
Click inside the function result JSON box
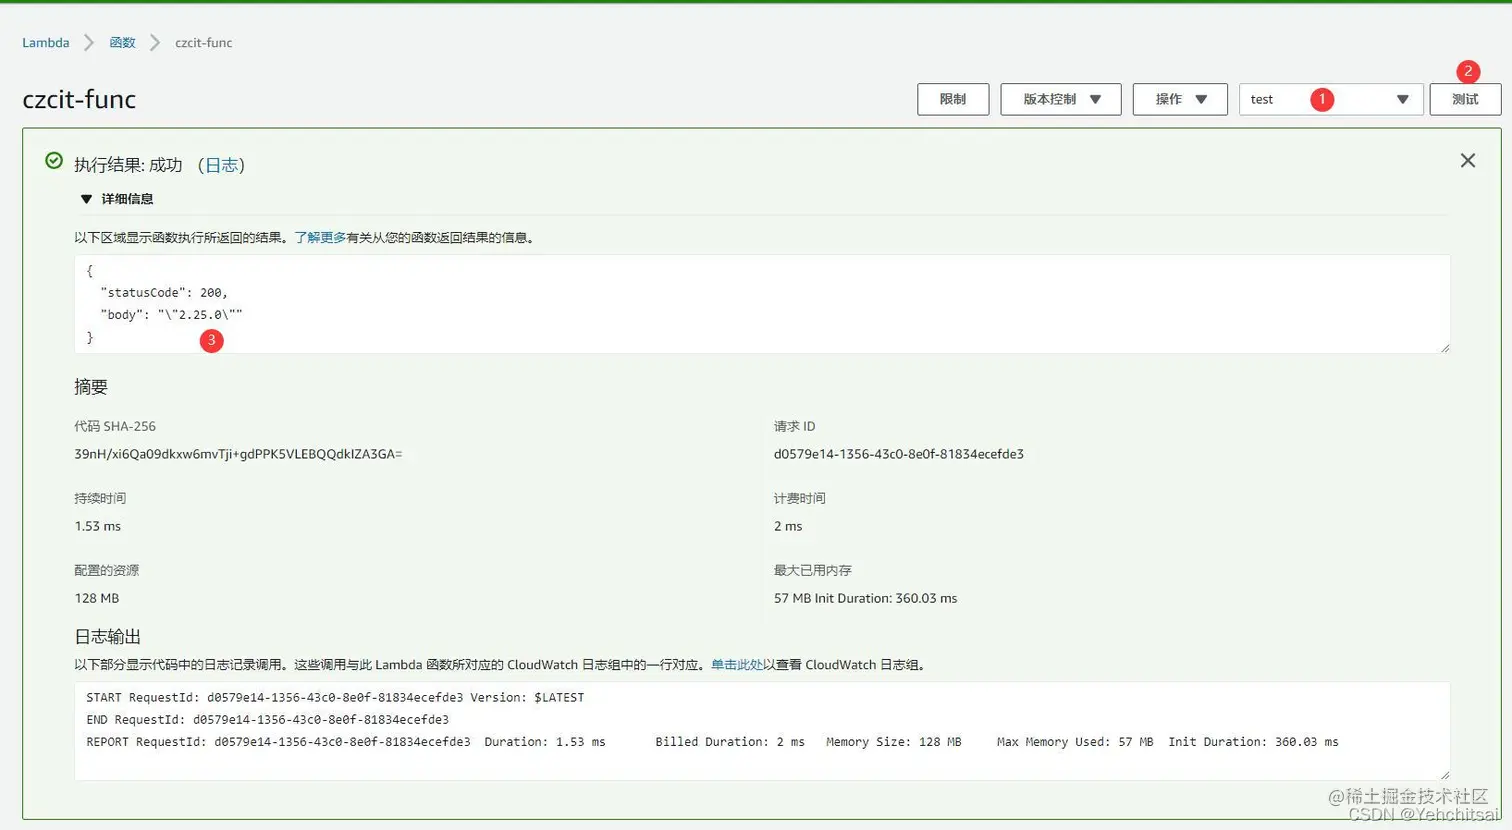coord(762,304)
